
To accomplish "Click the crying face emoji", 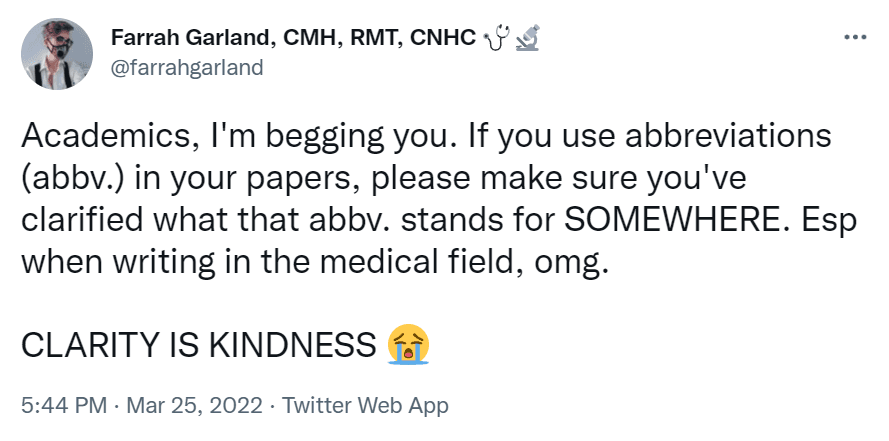I will pos(409,344).
